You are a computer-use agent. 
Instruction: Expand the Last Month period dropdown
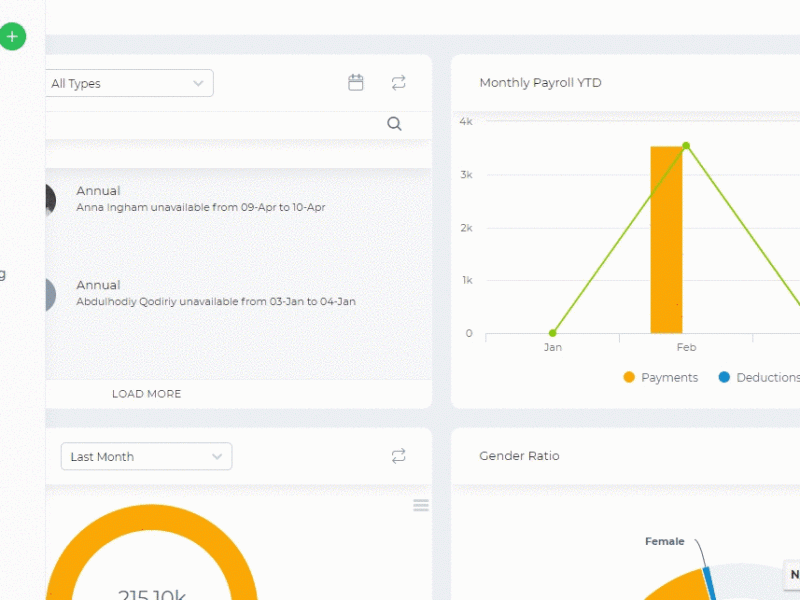coord(146,456)
